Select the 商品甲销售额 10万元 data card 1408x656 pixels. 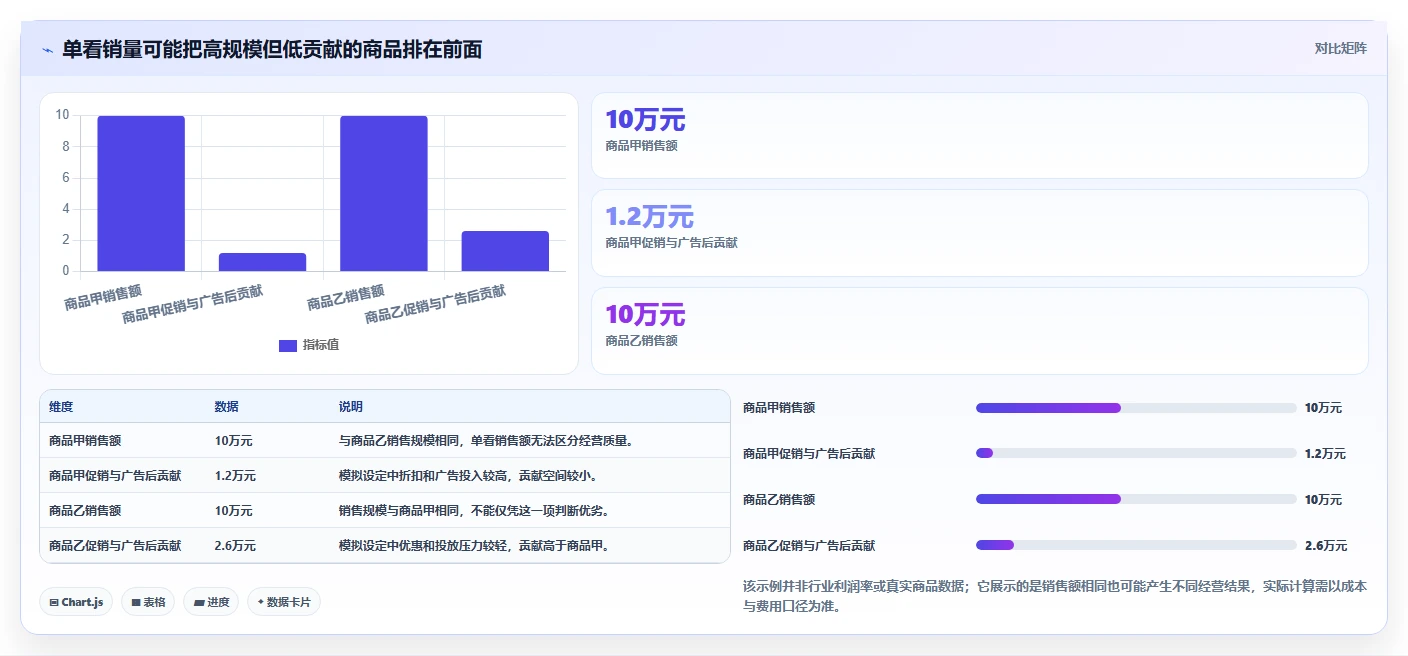pos(979,135)
